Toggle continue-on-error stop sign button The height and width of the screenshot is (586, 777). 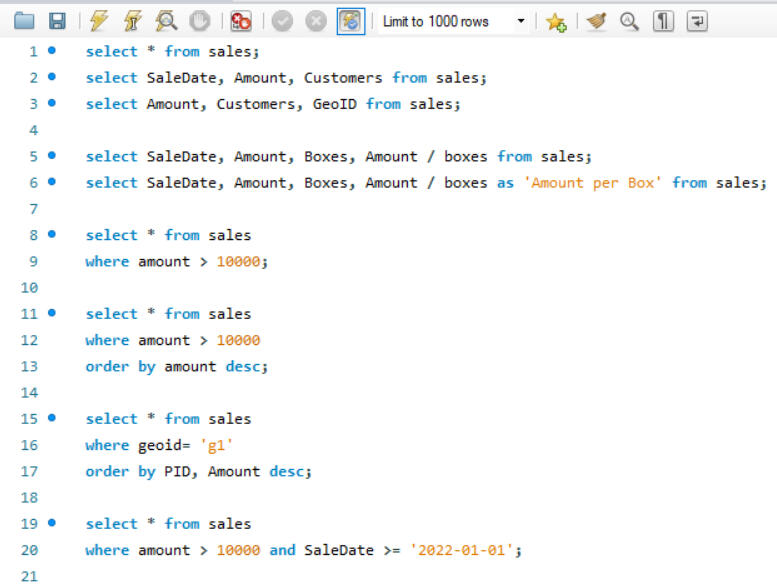pos(240,21)
